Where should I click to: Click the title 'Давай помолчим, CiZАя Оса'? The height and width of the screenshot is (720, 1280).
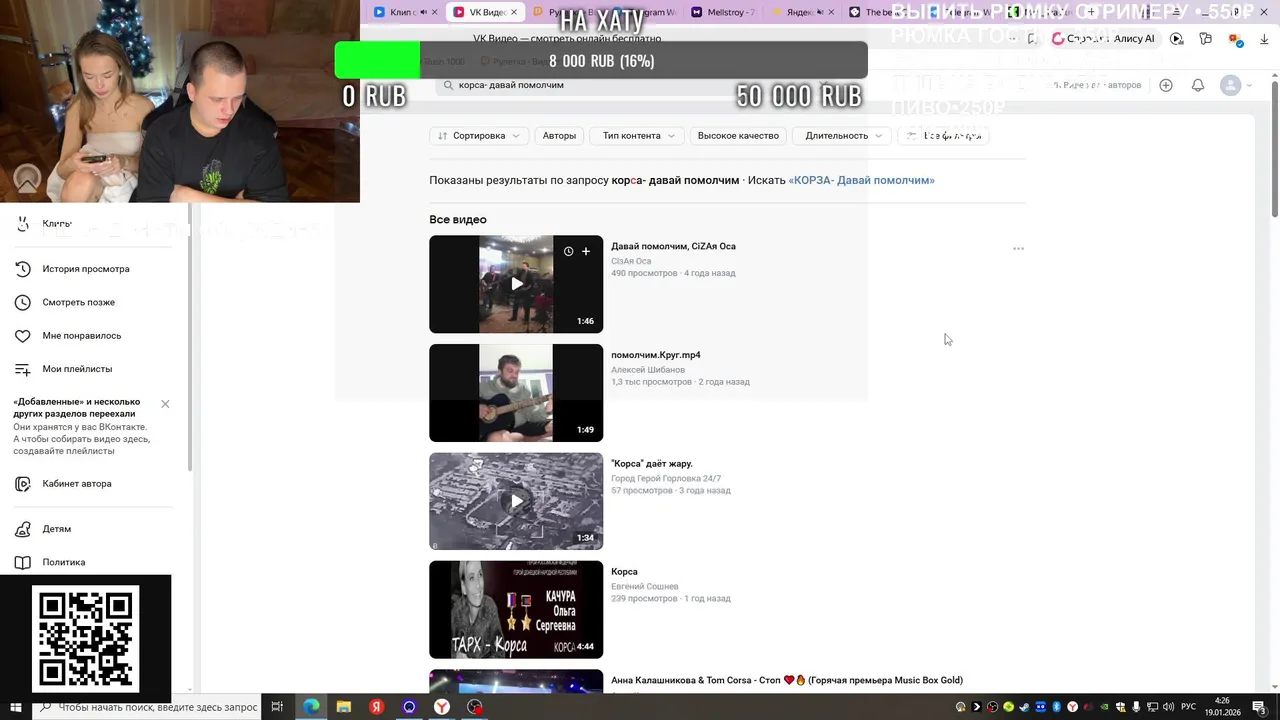click(673, 247)
